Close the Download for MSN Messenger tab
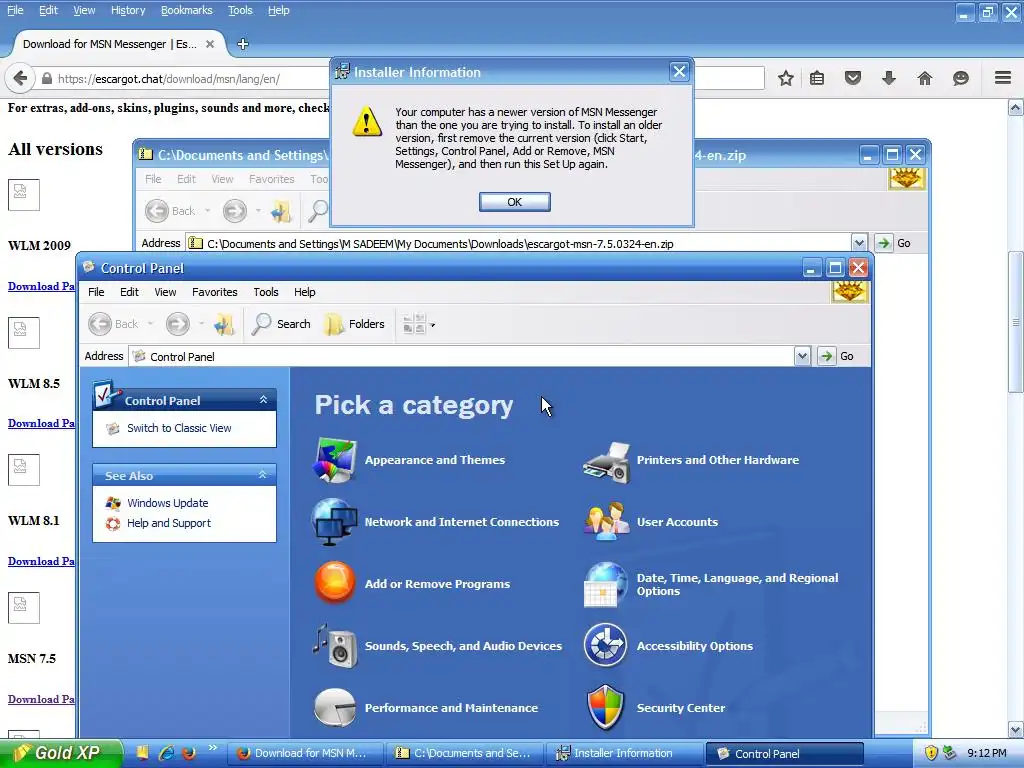The width and height of the screenshot is (1024, 768). coord(210,44)
